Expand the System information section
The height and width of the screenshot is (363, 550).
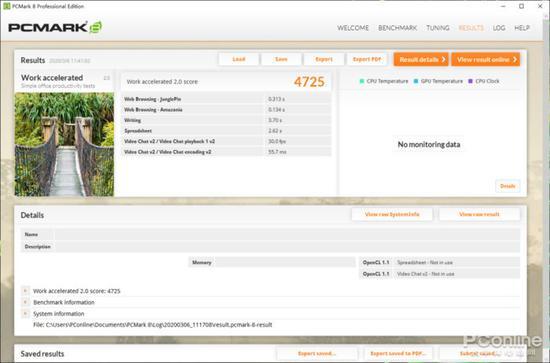pyautogui.click(x=25, y=314)
